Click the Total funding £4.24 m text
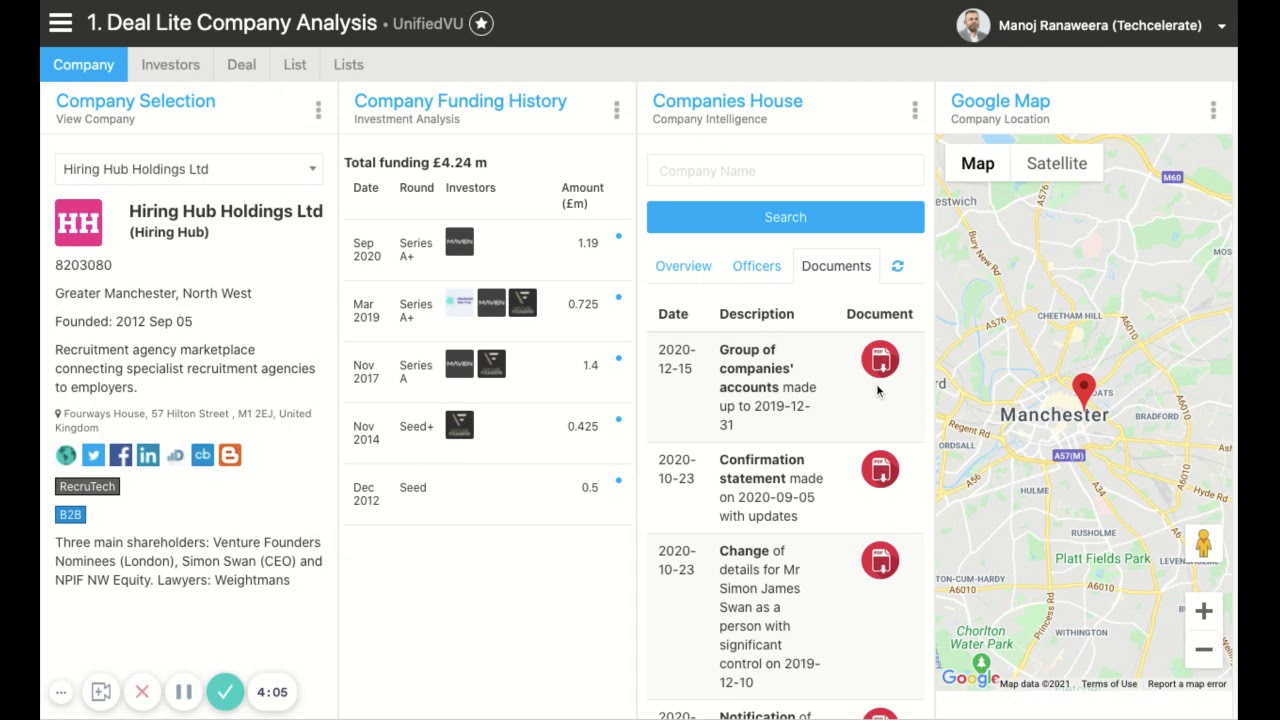The image size is (1280, 720). (x=415, y=162)
